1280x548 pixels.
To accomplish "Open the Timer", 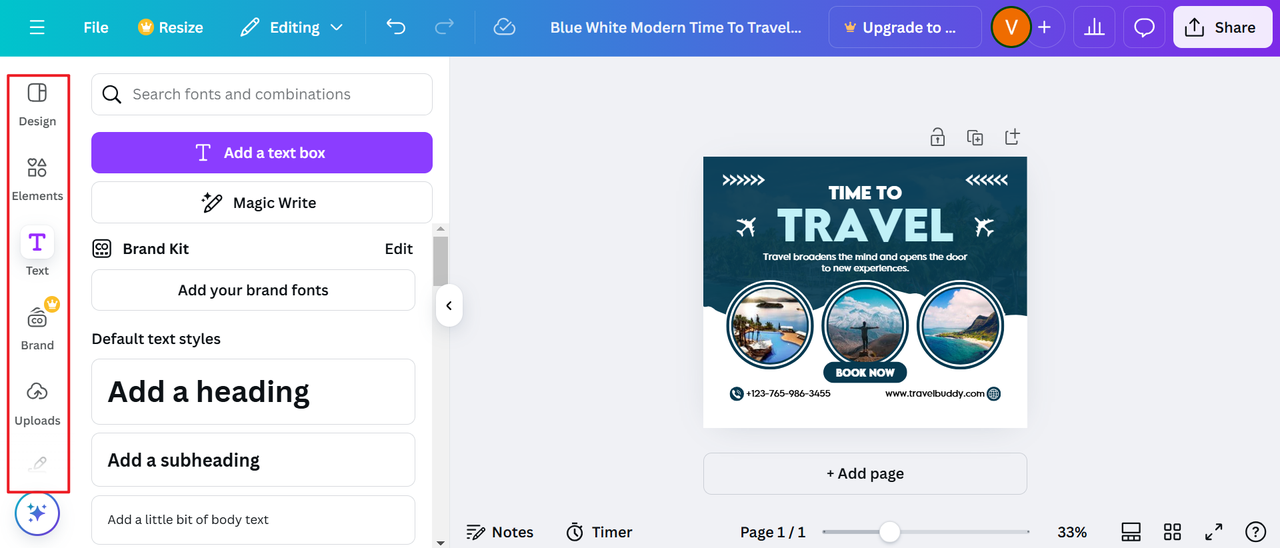I will point(599,532).
